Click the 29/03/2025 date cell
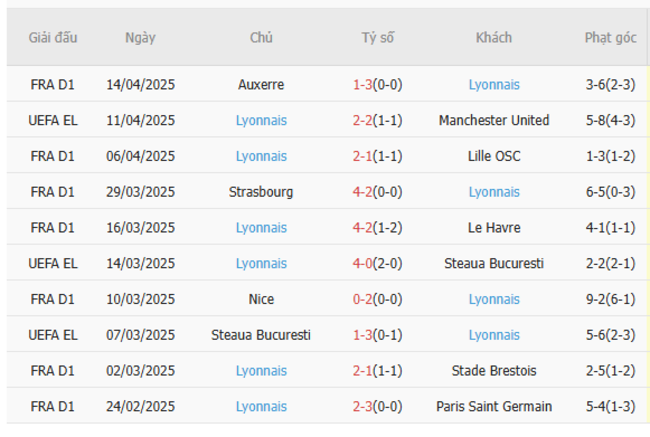This screenshot has height=437, width=650. point(140,192)
